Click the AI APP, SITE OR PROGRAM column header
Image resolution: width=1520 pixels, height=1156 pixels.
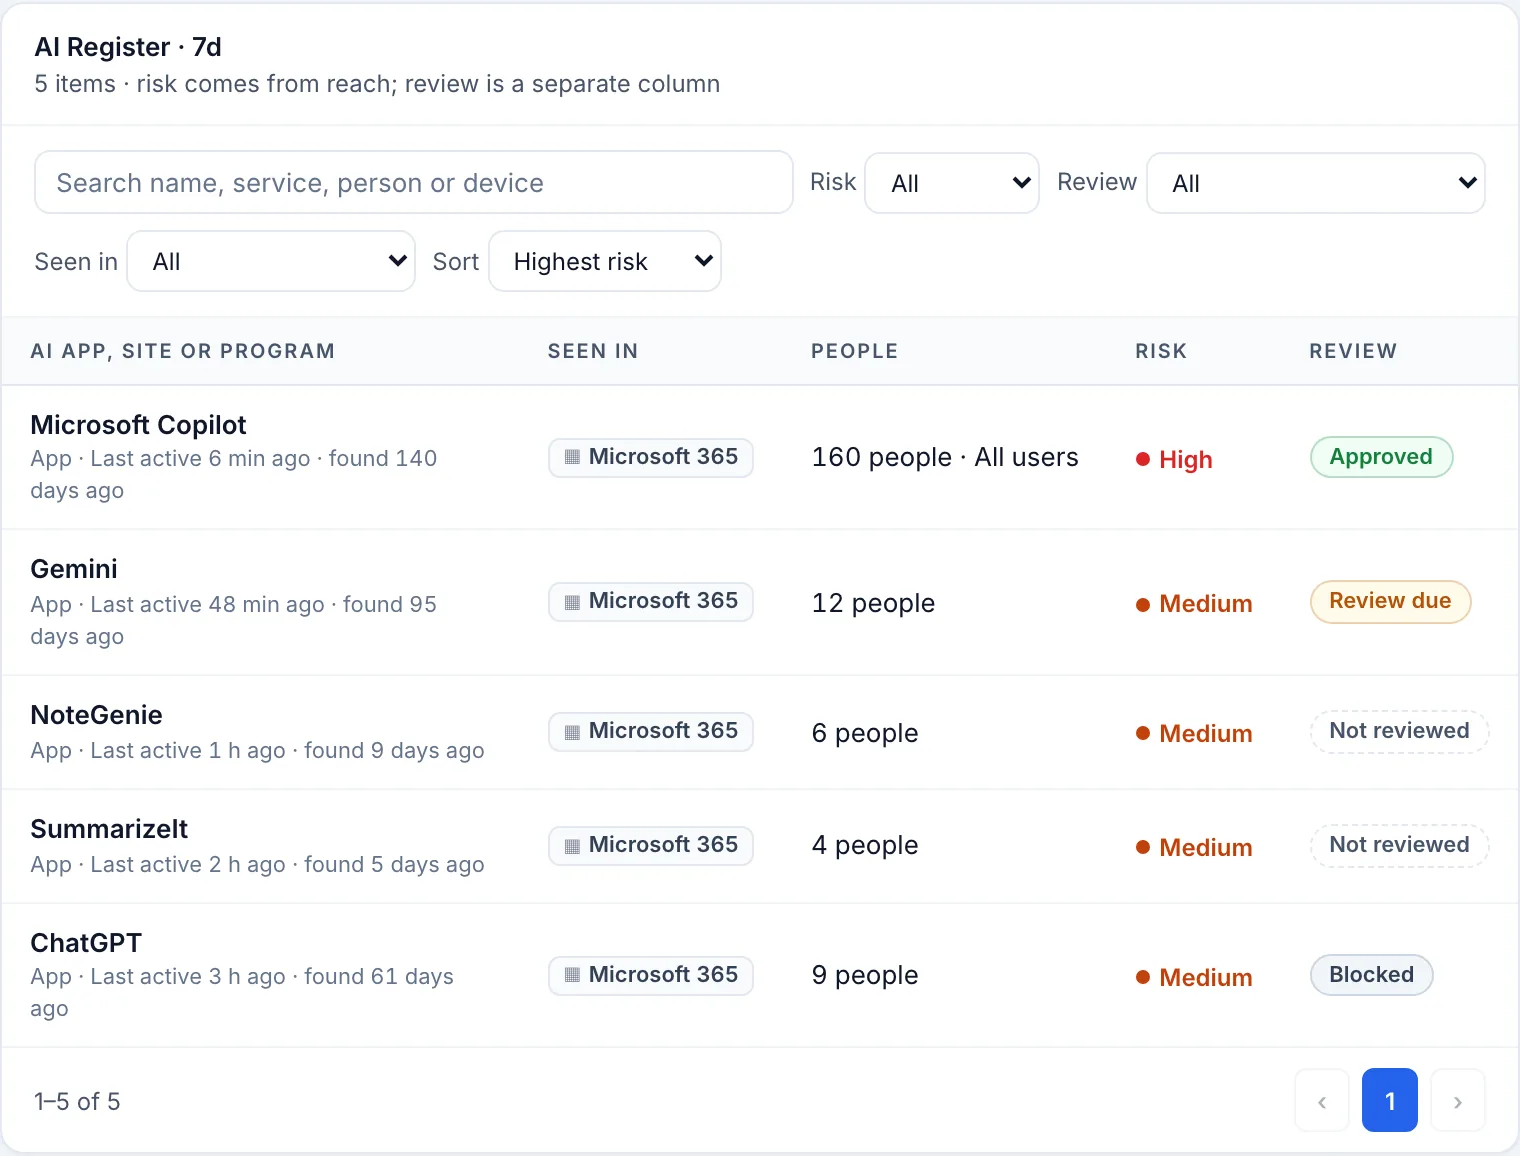[183, 351]
